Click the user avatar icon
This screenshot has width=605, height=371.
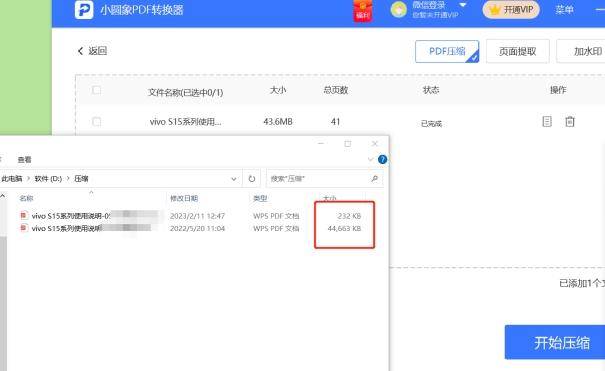tap(399, 9)
